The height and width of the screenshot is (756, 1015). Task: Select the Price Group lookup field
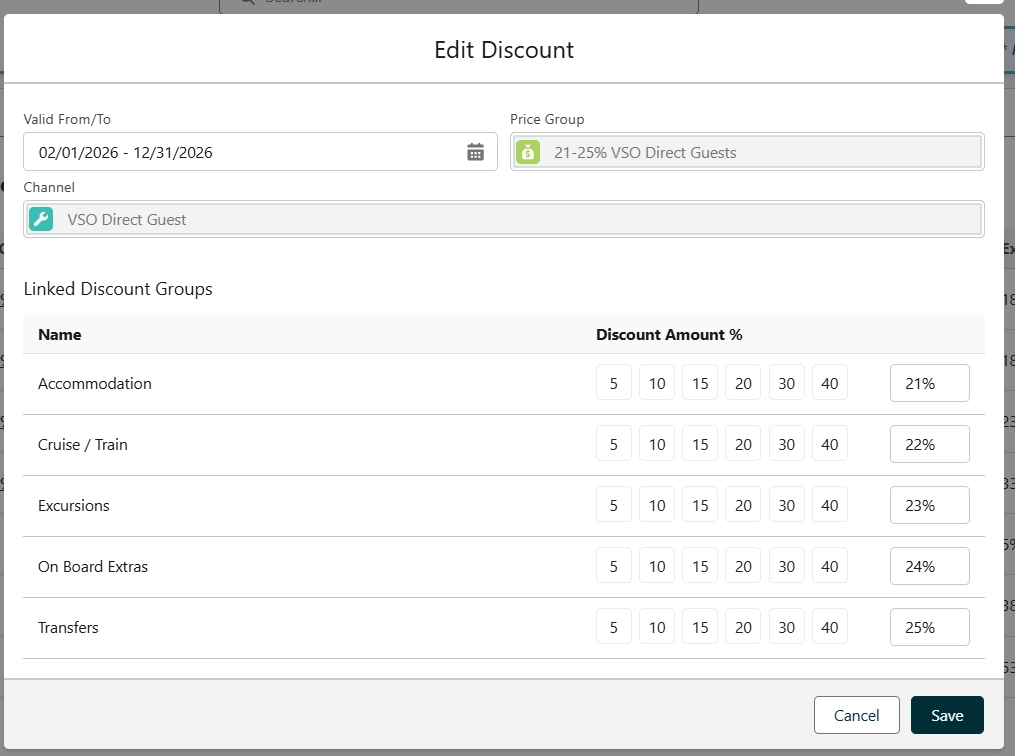pyautogui.click(x=760, y=152)
